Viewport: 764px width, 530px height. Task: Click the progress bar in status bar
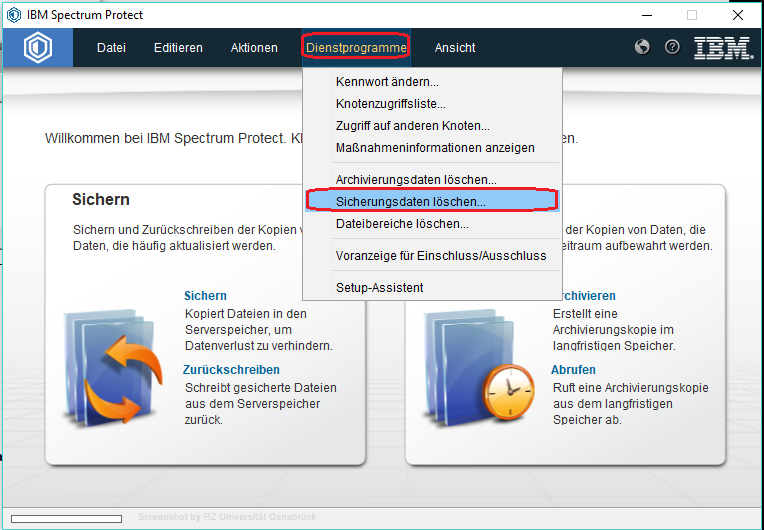tap(63, 518)
